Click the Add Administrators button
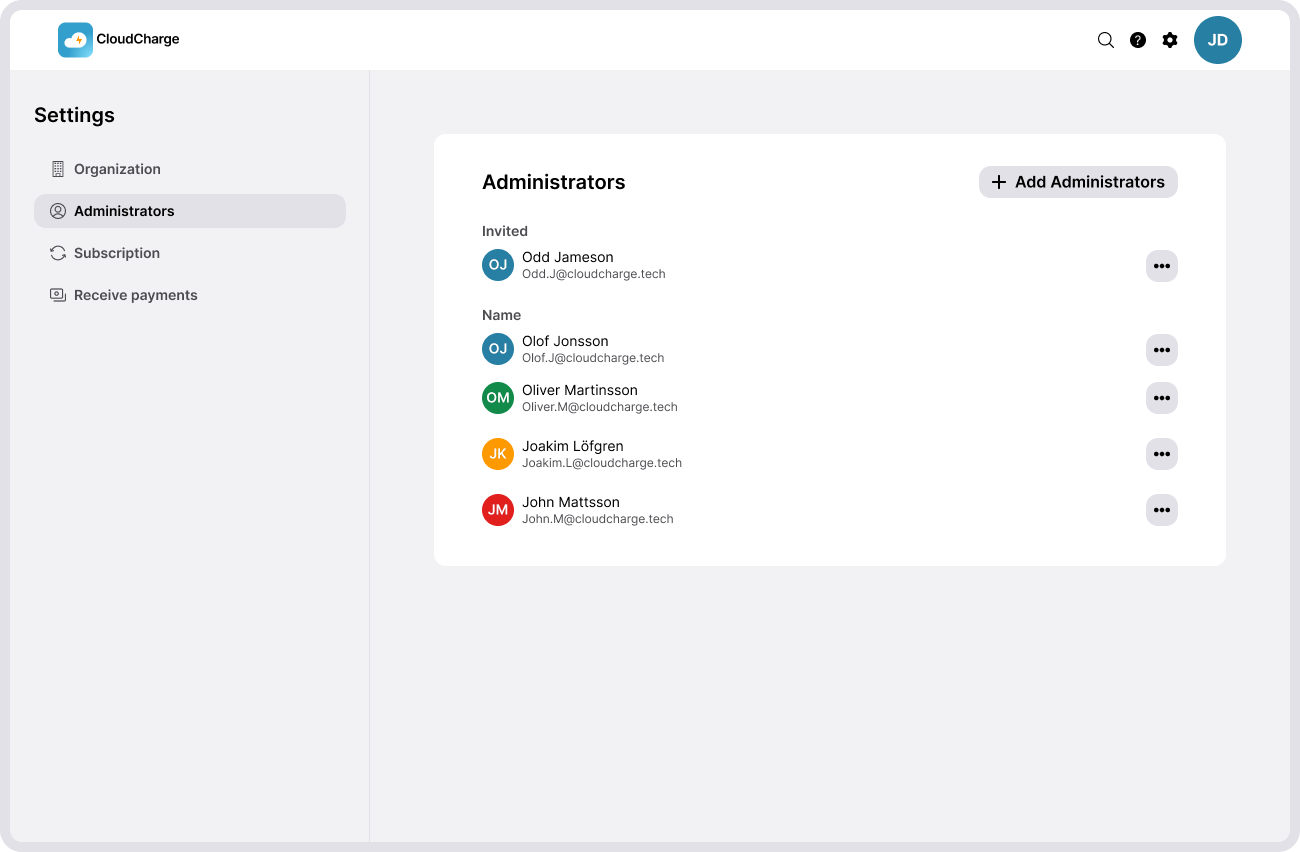The width and height of the screenshot is (1300, 852). (1078, 182)
